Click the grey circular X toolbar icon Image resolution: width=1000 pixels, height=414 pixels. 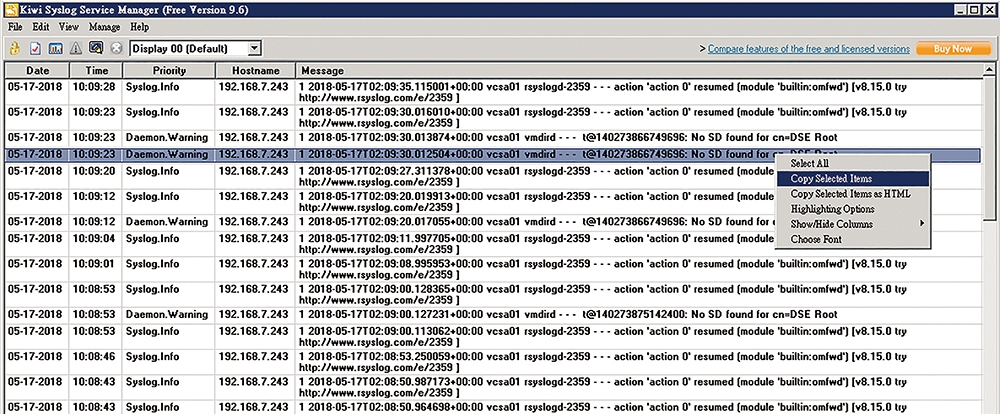116,48
